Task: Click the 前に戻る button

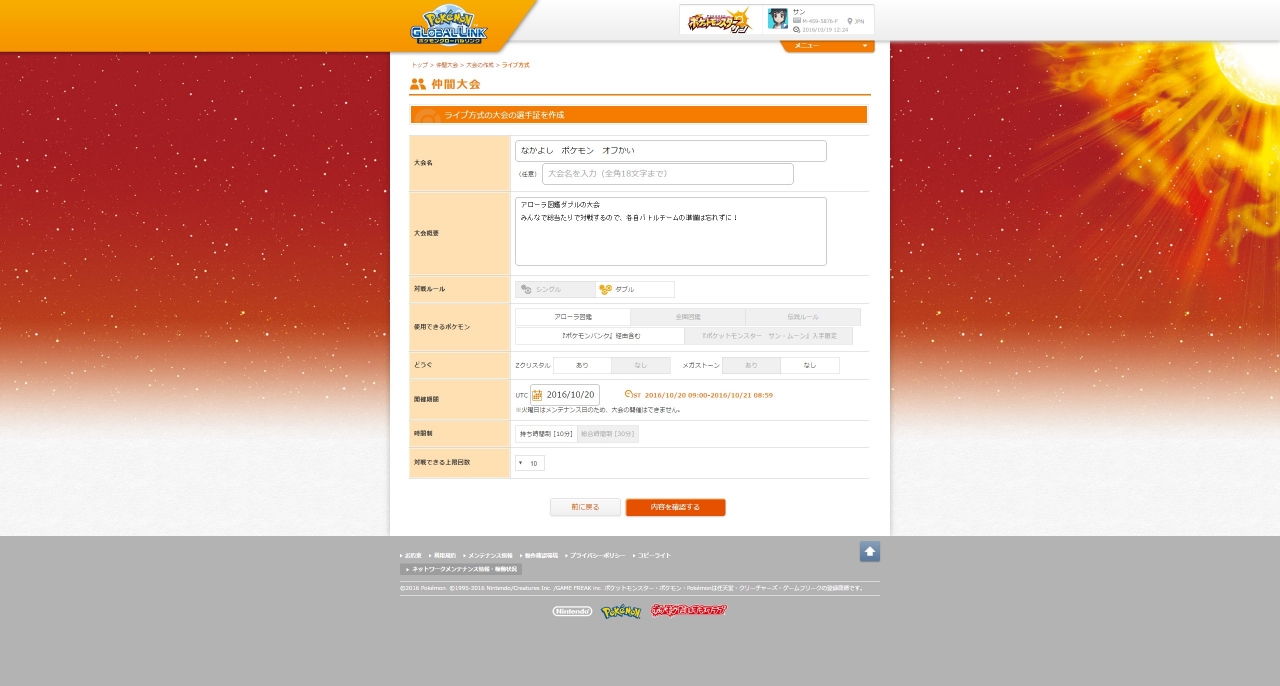Action: 585,507
